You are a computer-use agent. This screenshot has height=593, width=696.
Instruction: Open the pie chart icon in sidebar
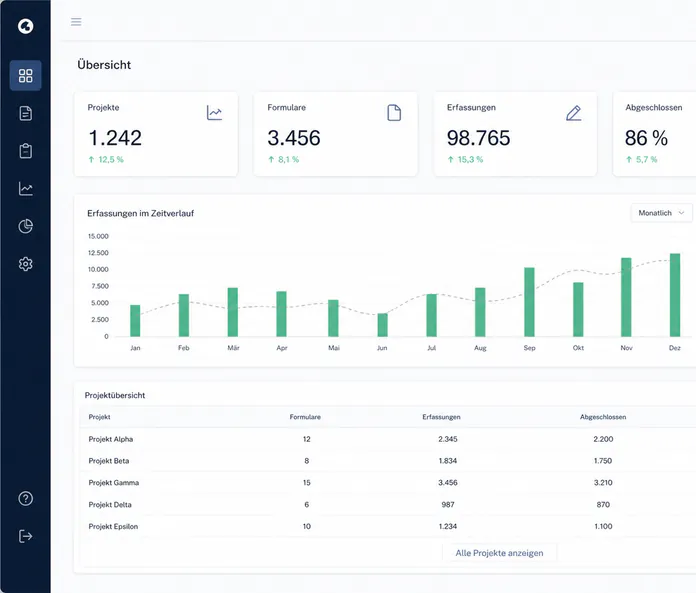(x=25, y=226)
